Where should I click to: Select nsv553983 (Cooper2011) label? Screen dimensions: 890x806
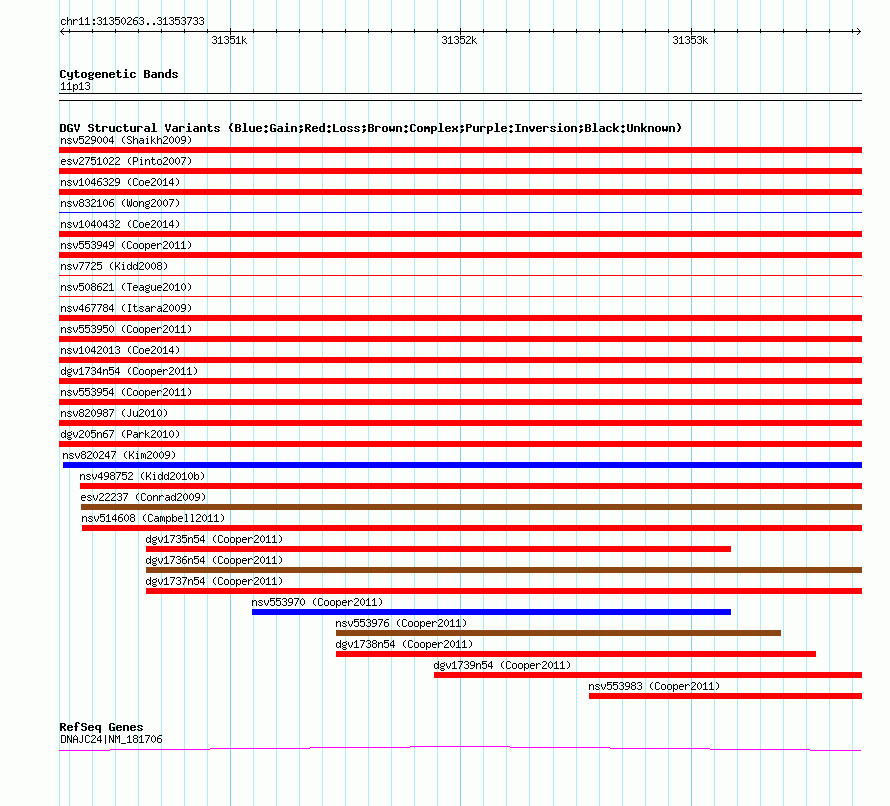654,686
